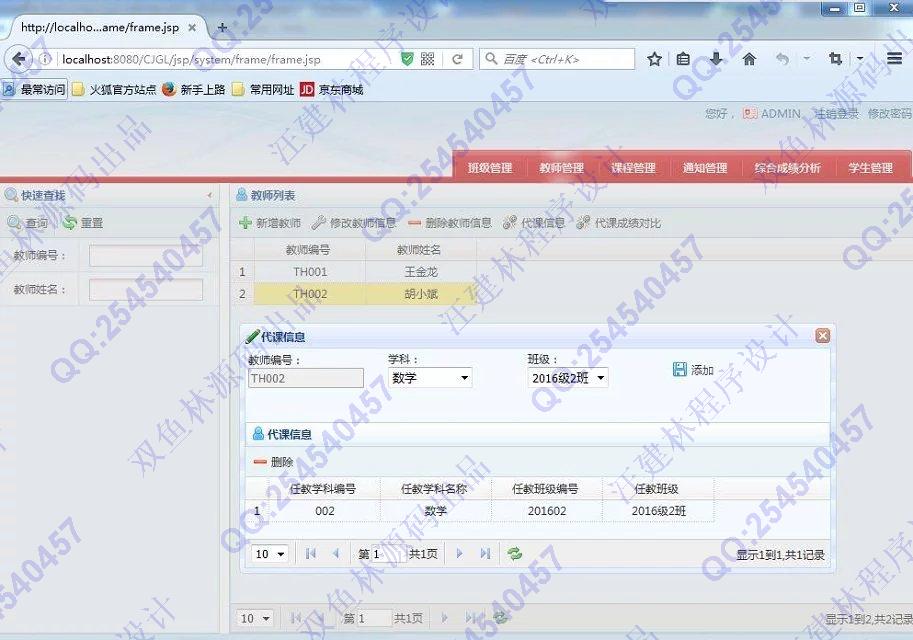Go to first page in dialog pager

pos(310,553)
